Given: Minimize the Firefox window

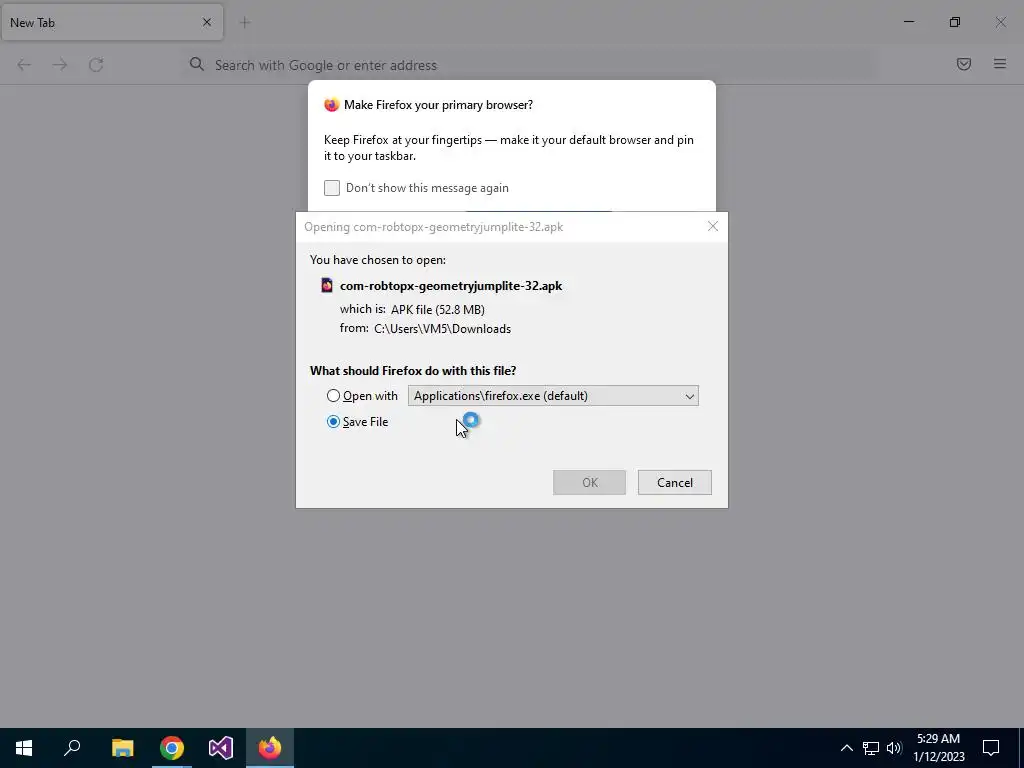Looking at the screenshot, I should pos(908,22).
